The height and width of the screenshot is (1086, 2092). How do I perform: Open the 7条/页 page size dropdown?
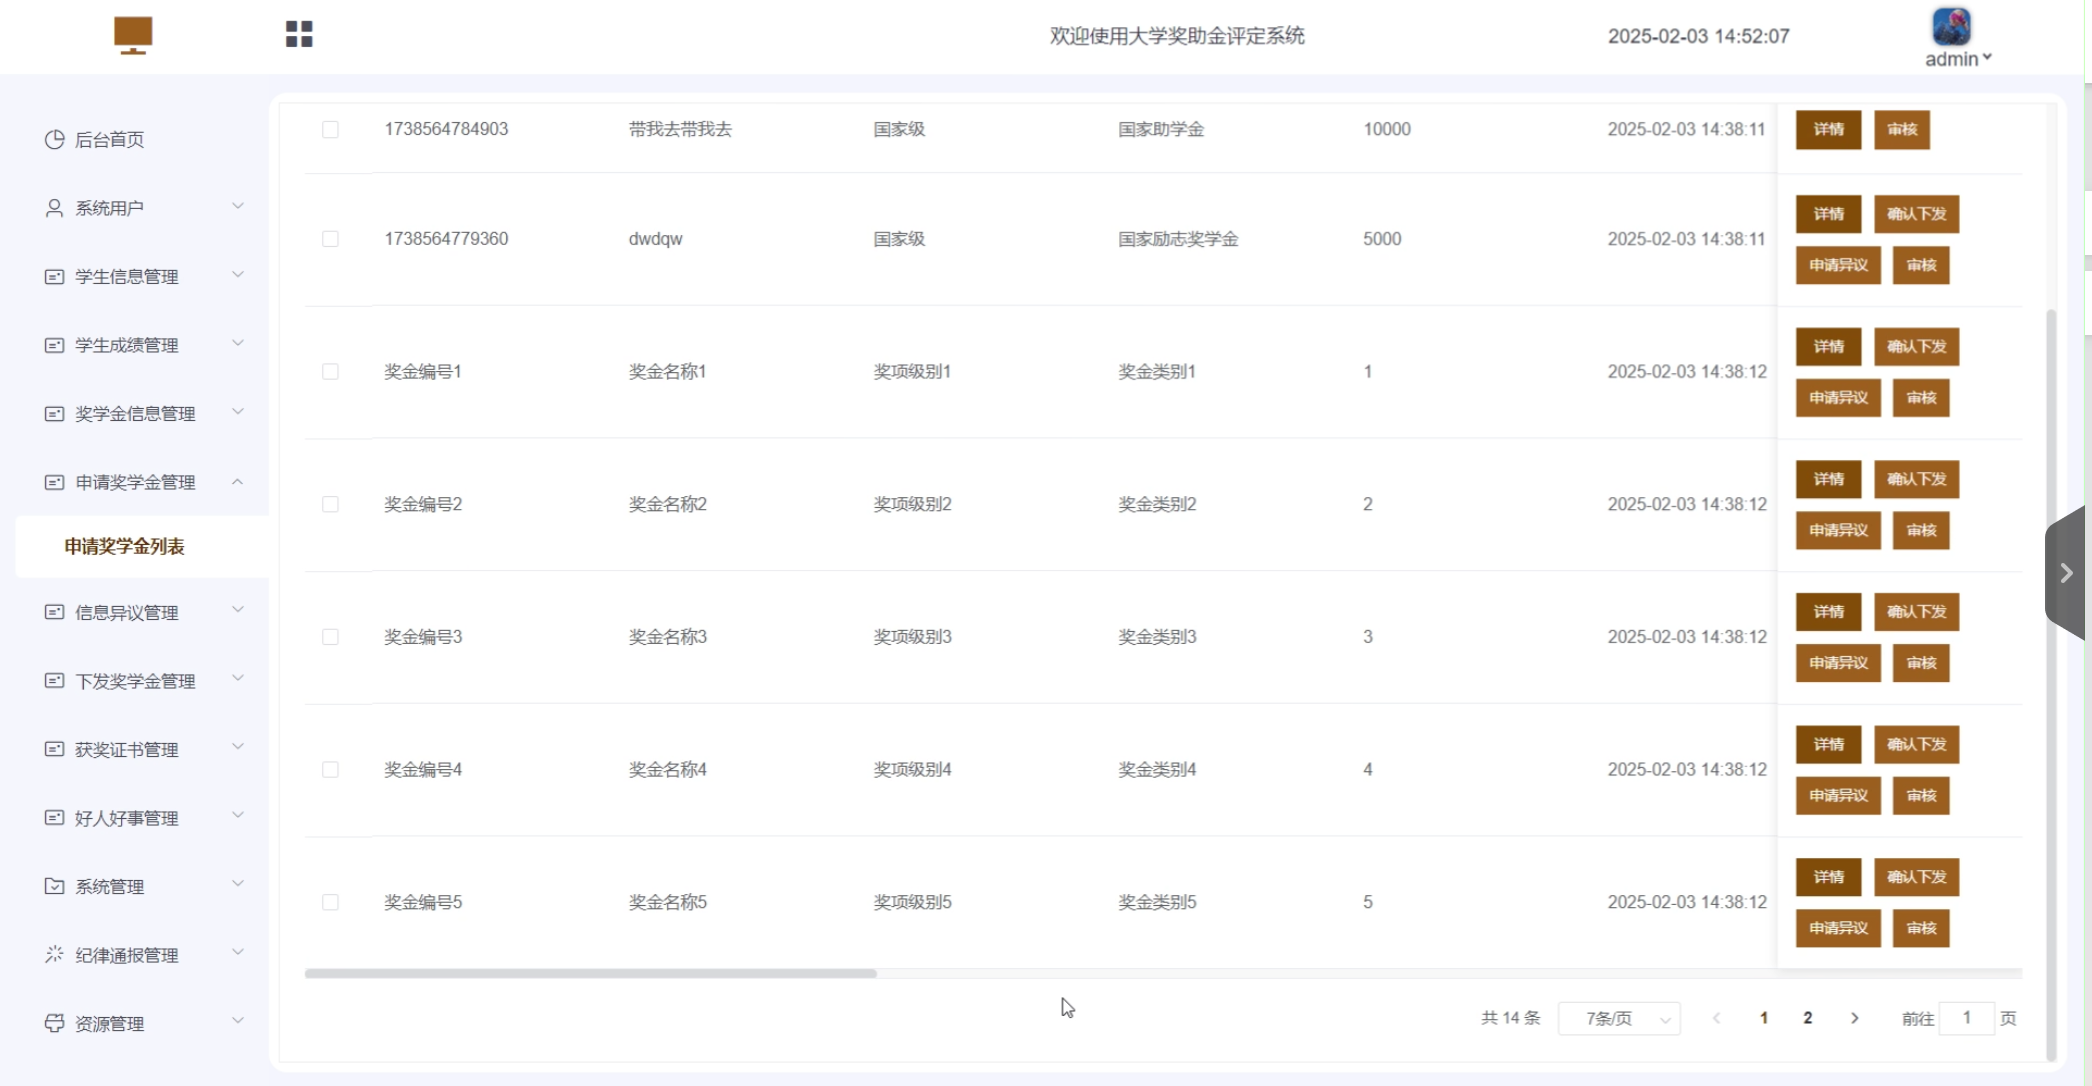(x=1619, y=1018)
